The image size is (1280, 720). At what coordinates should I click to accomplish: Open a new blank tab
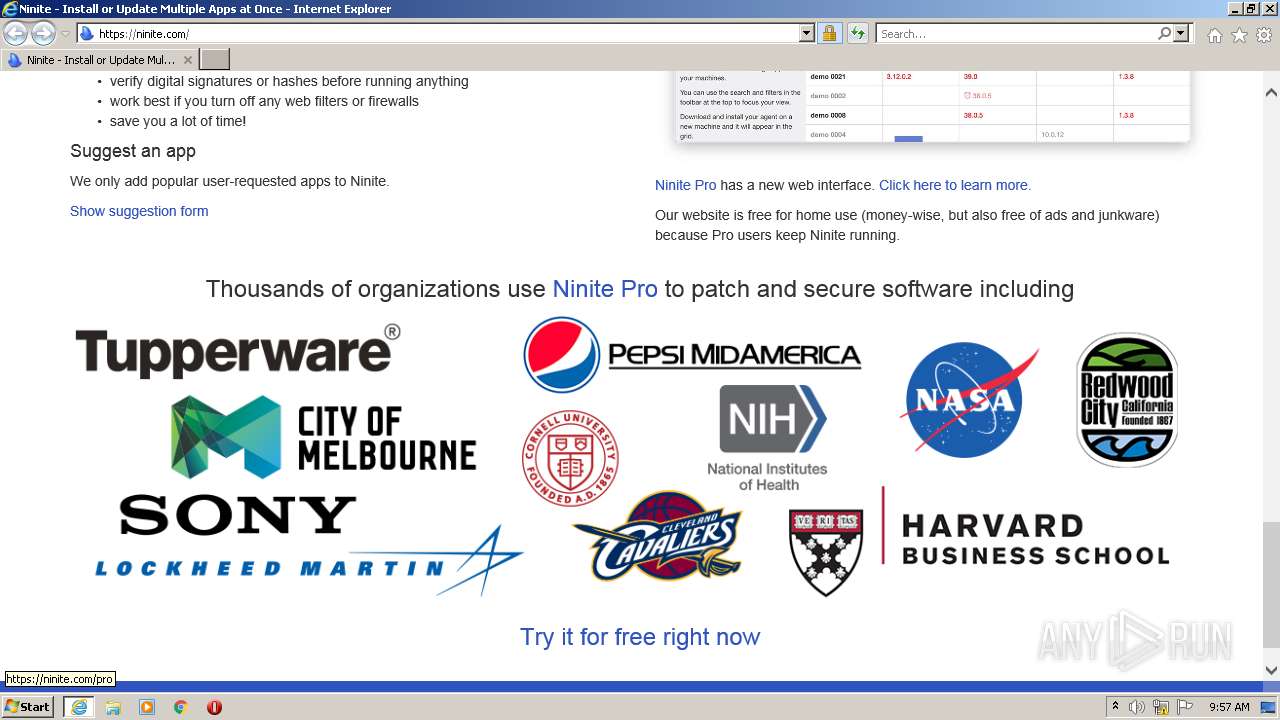point(215,60)
